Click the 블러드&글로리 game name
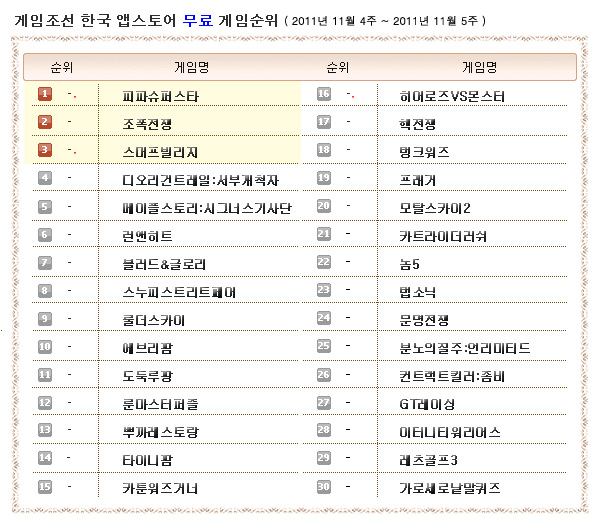Screen dimensions: 600x525 pos(164,264)
